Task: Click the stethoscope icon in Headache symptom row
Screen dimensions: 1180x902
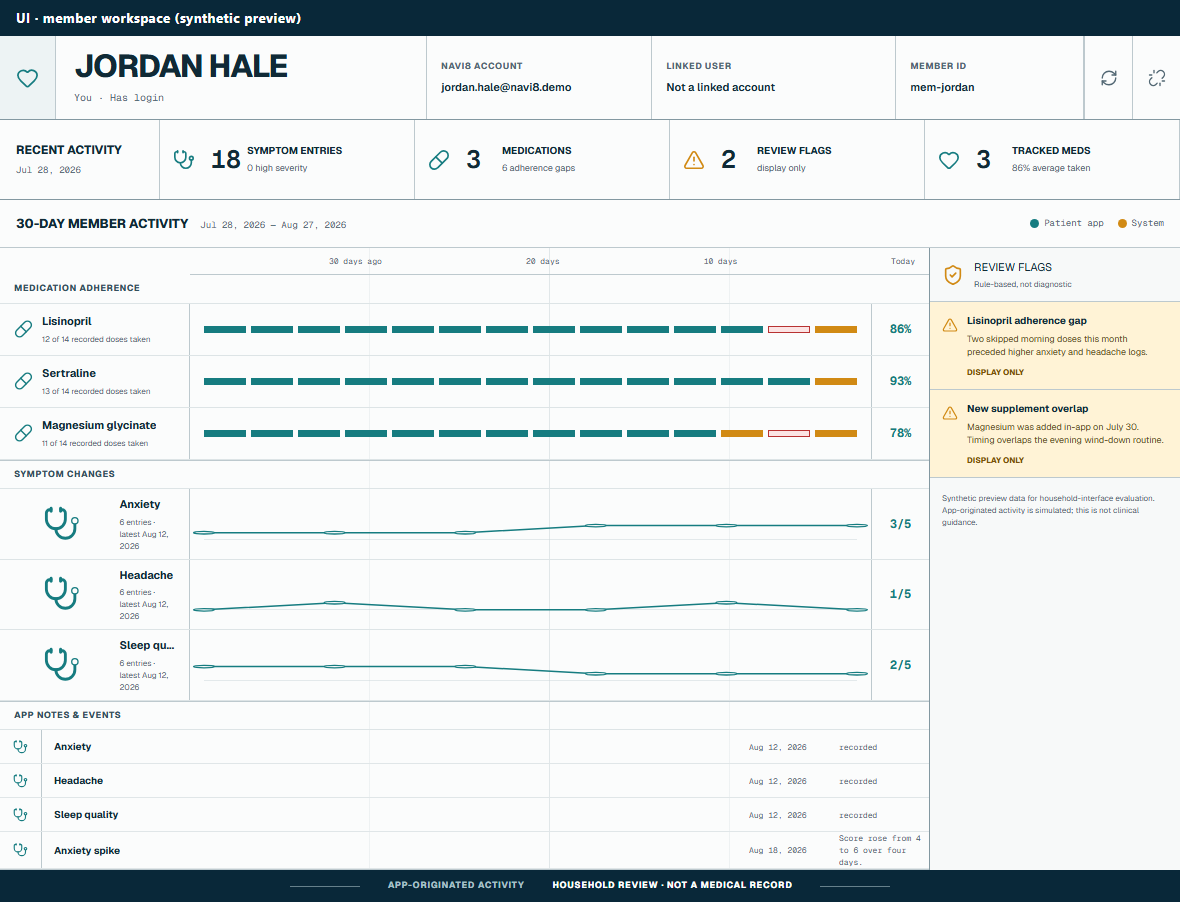Action: 62,593
